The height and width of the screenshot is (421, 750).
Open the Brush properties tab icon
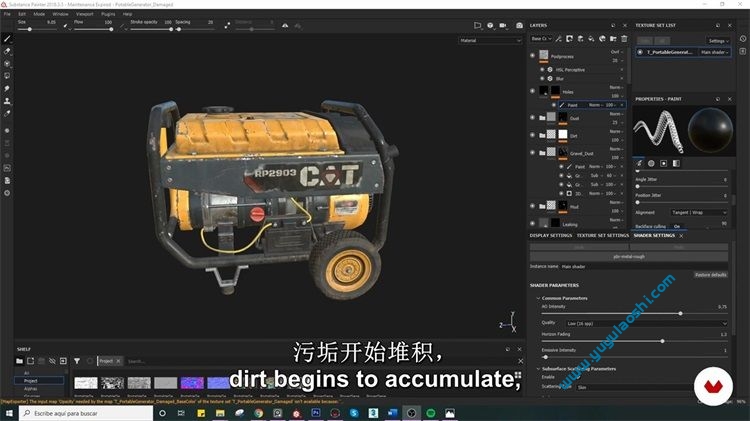coord(639,163)
